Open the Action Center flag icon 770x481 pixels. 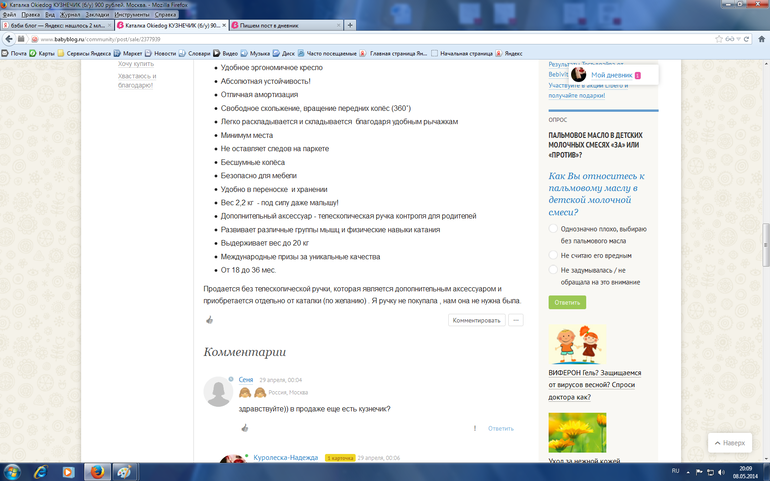coord(699,472)
